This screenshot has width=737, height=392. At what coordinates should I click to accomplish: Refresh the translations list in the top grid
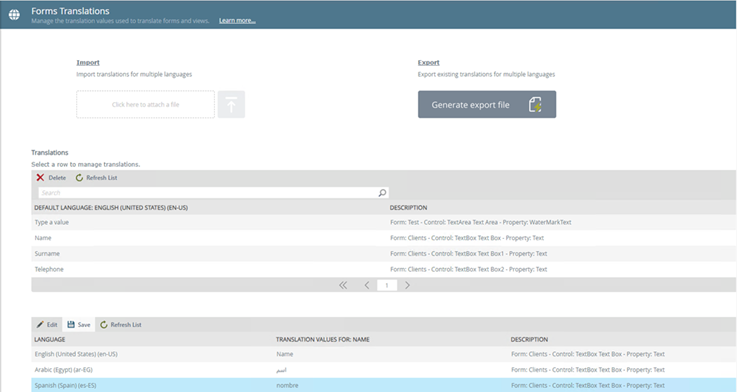[x=96, y=178]
